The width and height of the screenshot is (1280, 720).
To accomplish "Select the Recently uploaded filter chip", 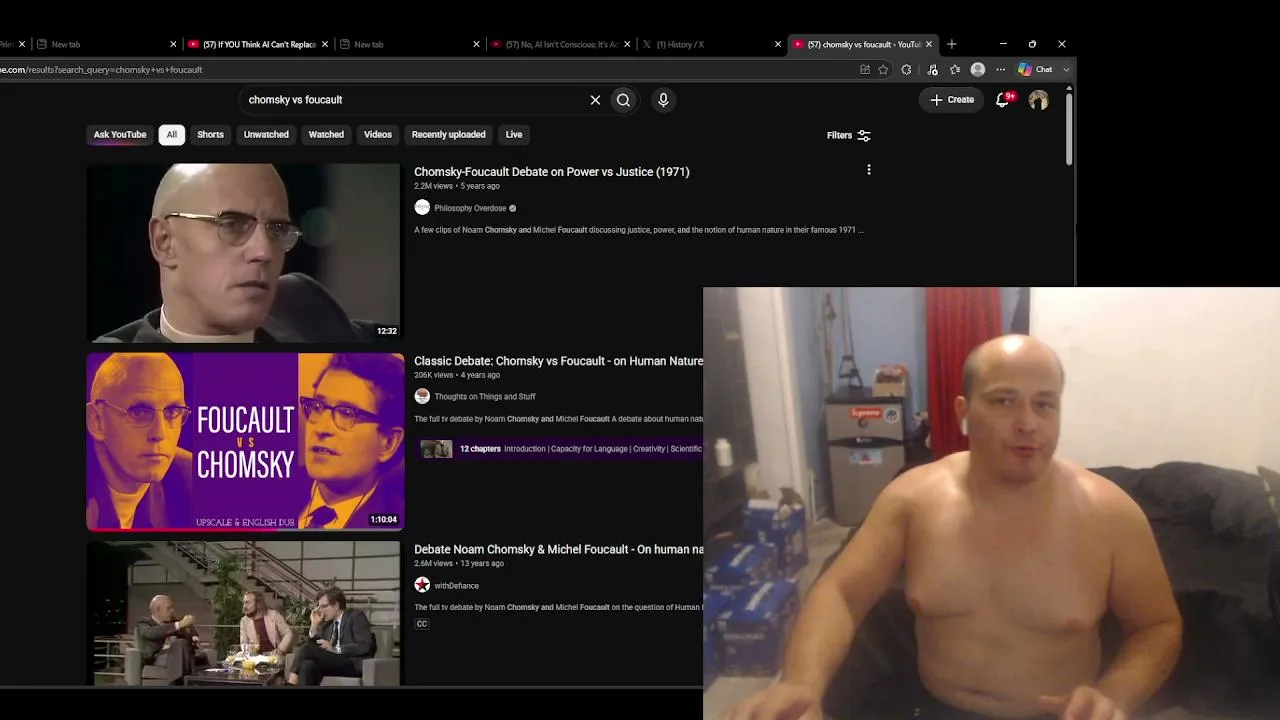I will pos(449,135).
